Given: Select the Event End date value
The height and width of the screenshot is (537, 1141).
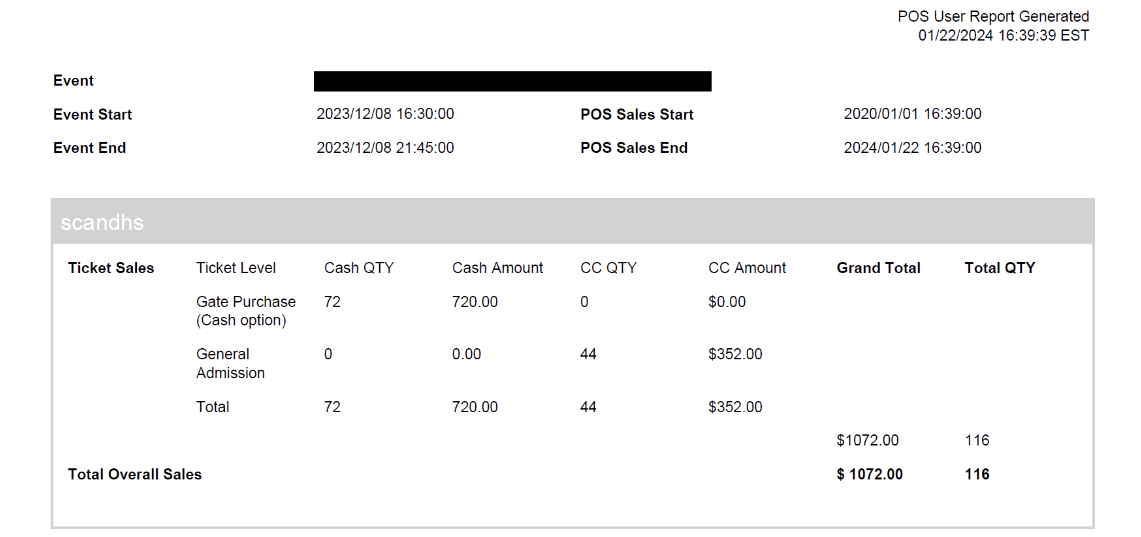Looking at the screenshot, I should (385, 148).
